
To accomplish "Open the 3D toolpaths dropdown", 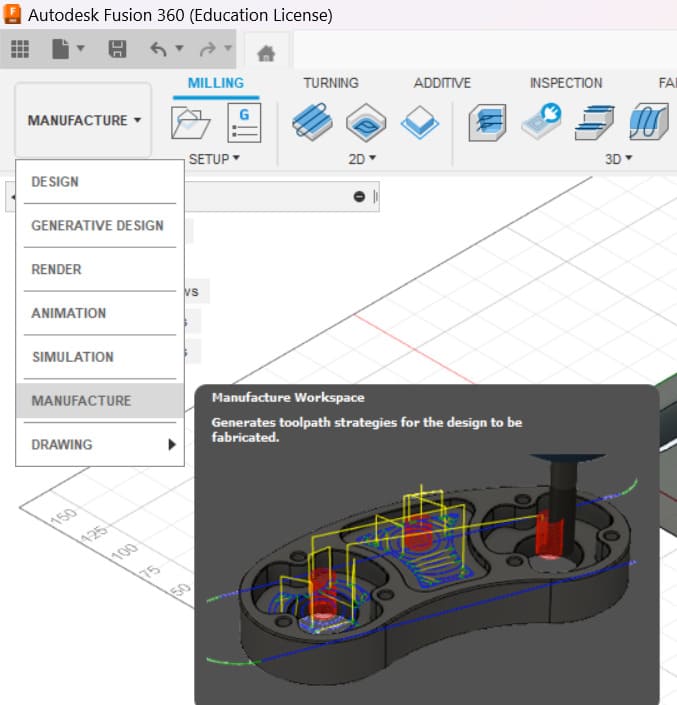I will [619, 159].
